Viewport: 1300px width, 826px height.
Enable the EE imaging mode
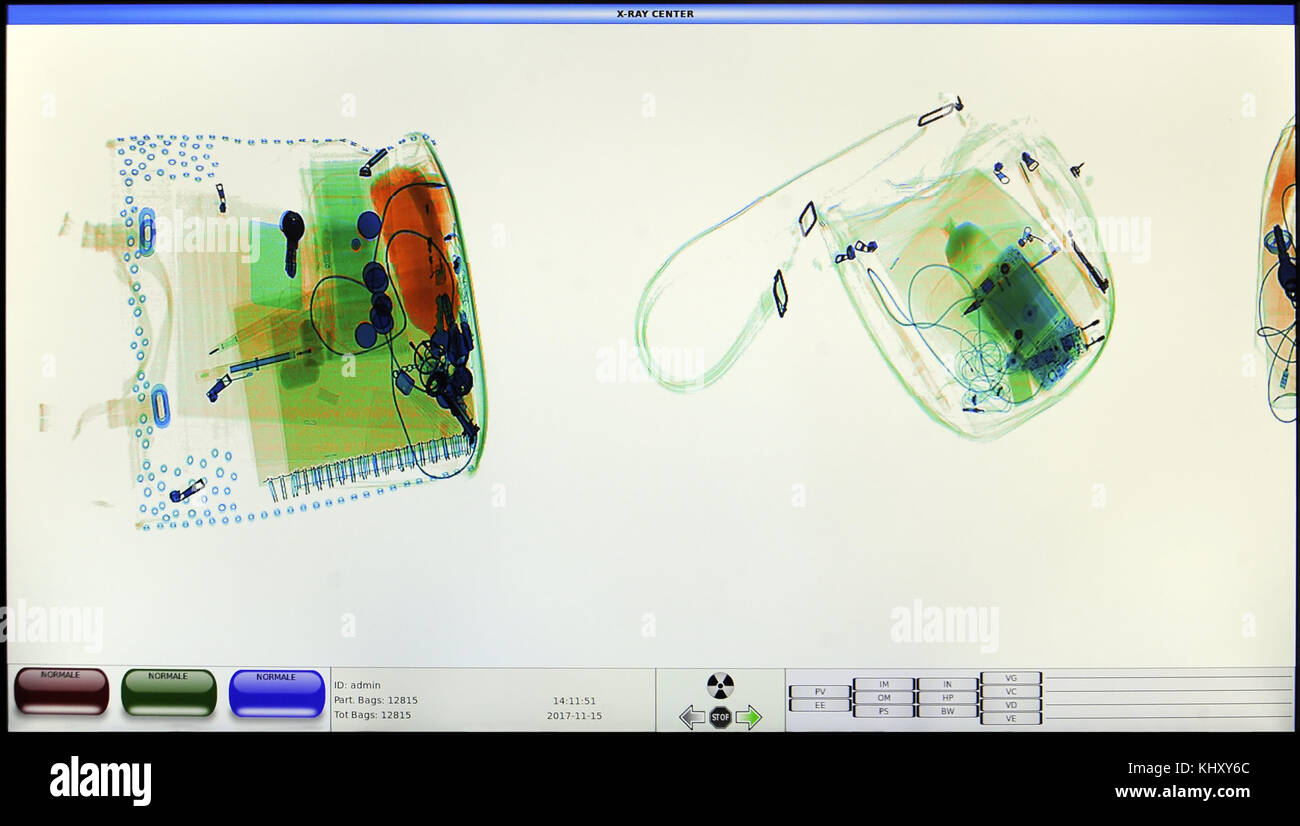click(x=819, y=705)
